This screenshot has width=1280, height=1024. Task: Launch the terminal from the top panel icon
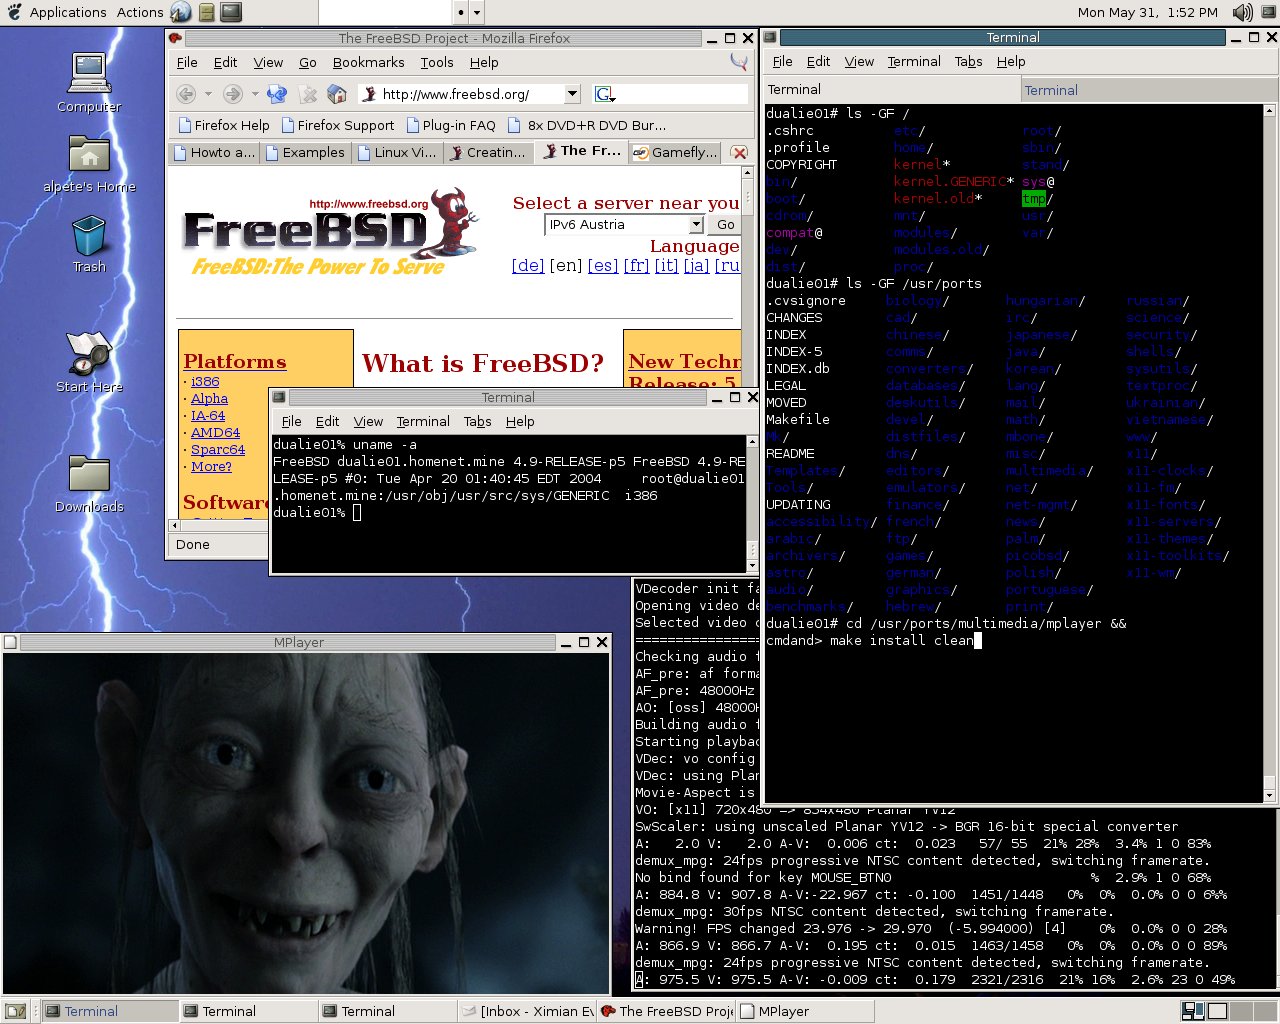(x=231, y=12)
